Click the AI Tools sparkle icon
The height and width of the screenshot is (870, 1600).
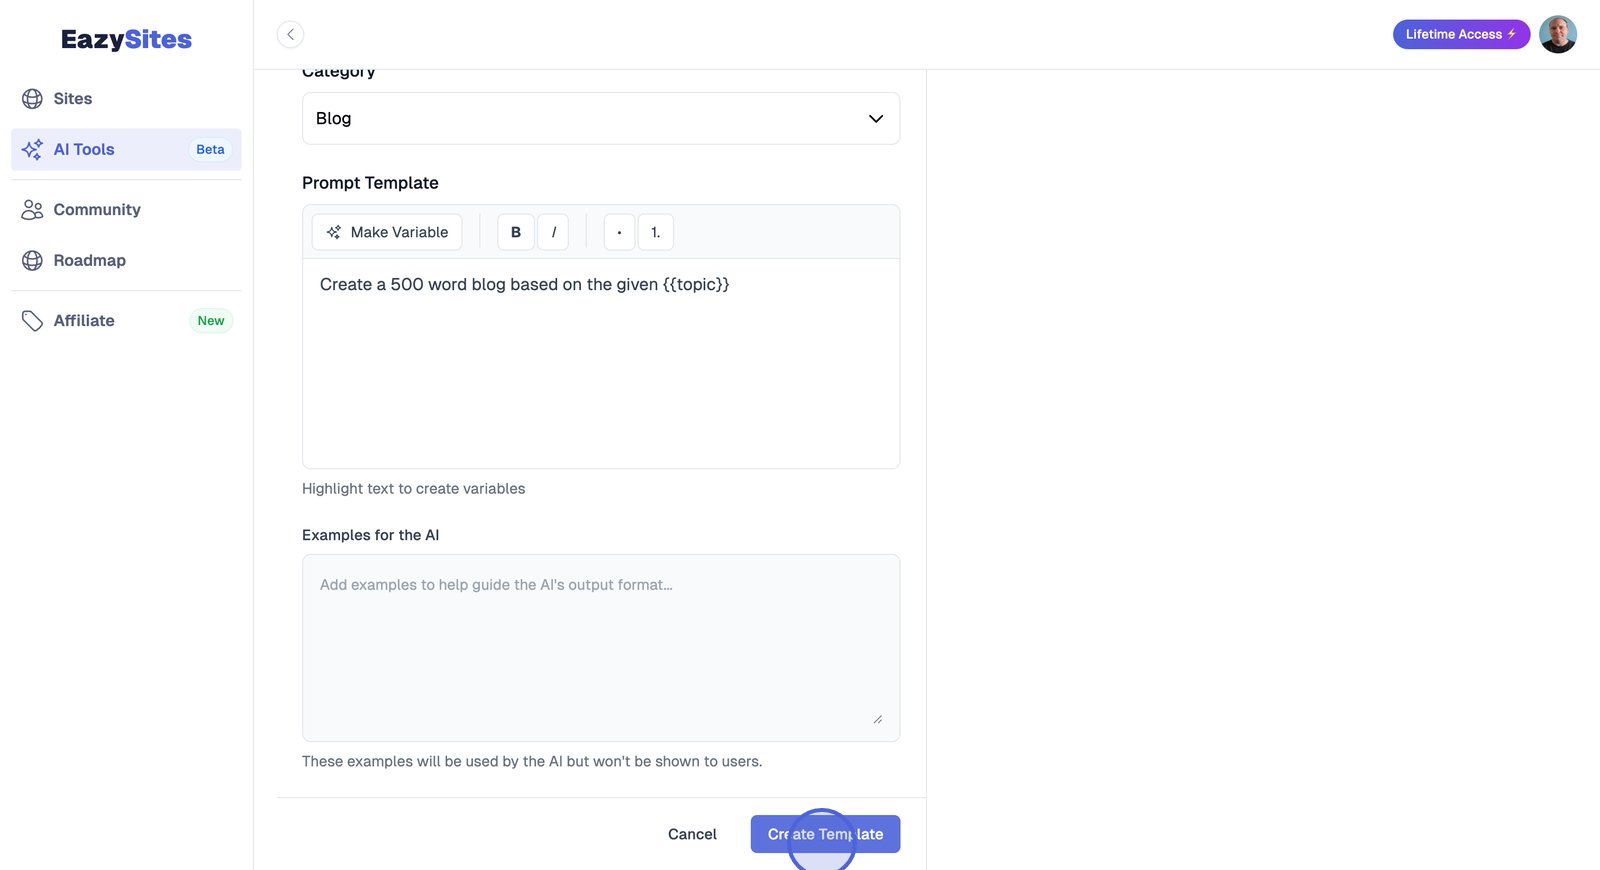coord(32,149)
